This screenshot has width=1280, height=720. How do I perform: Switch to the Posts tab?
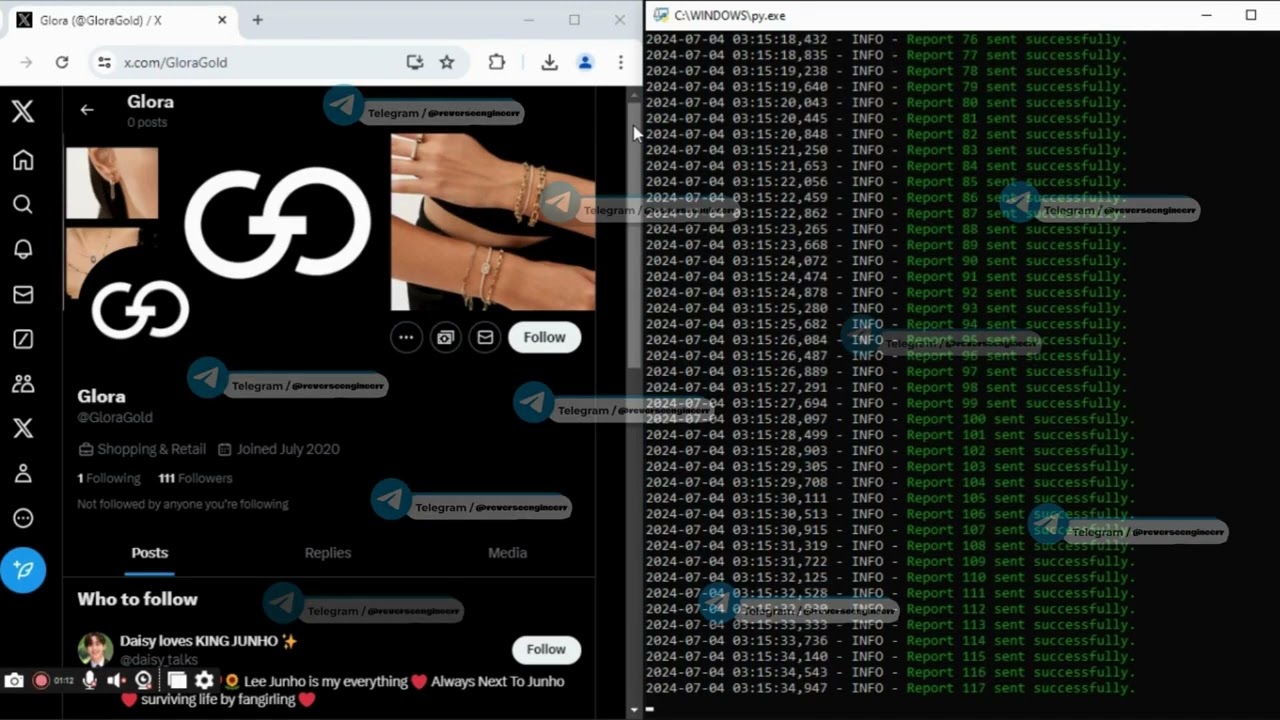click(x=150, y=553)
